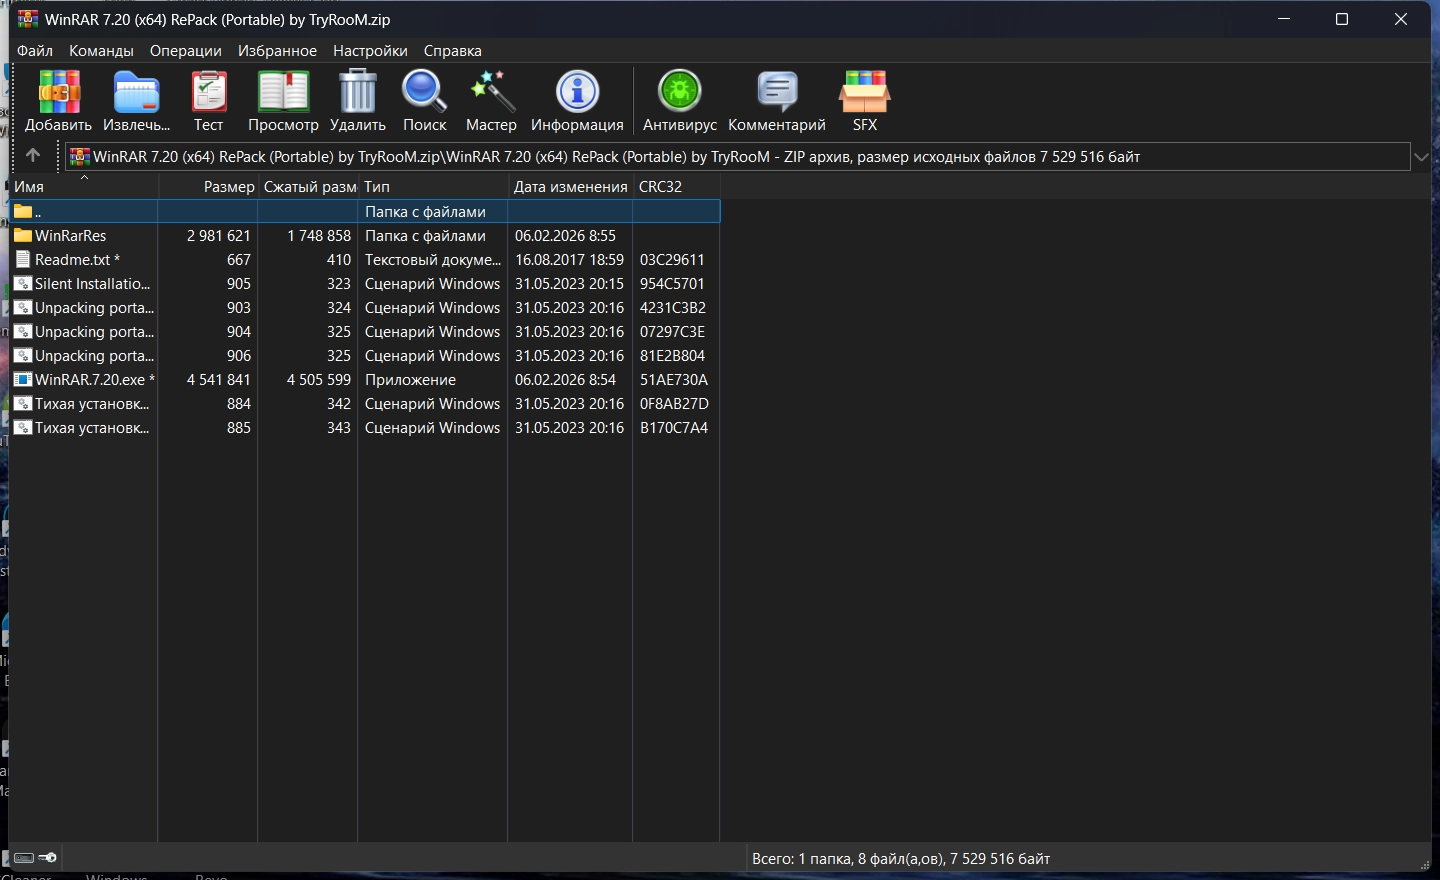Sort by the CRC32 column header

pyautogui.click(x=676, y=187)
